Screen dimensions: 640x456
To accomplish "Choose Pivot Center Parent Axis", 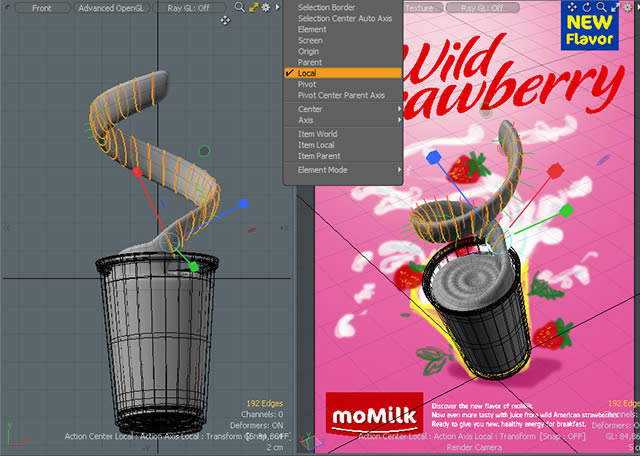I will tap(343, 95).
